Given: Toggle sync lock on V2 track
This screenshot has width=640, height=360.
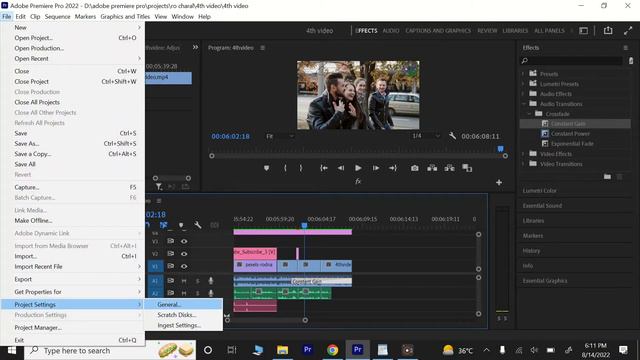Looking at the screenshot, I should 171,254.
